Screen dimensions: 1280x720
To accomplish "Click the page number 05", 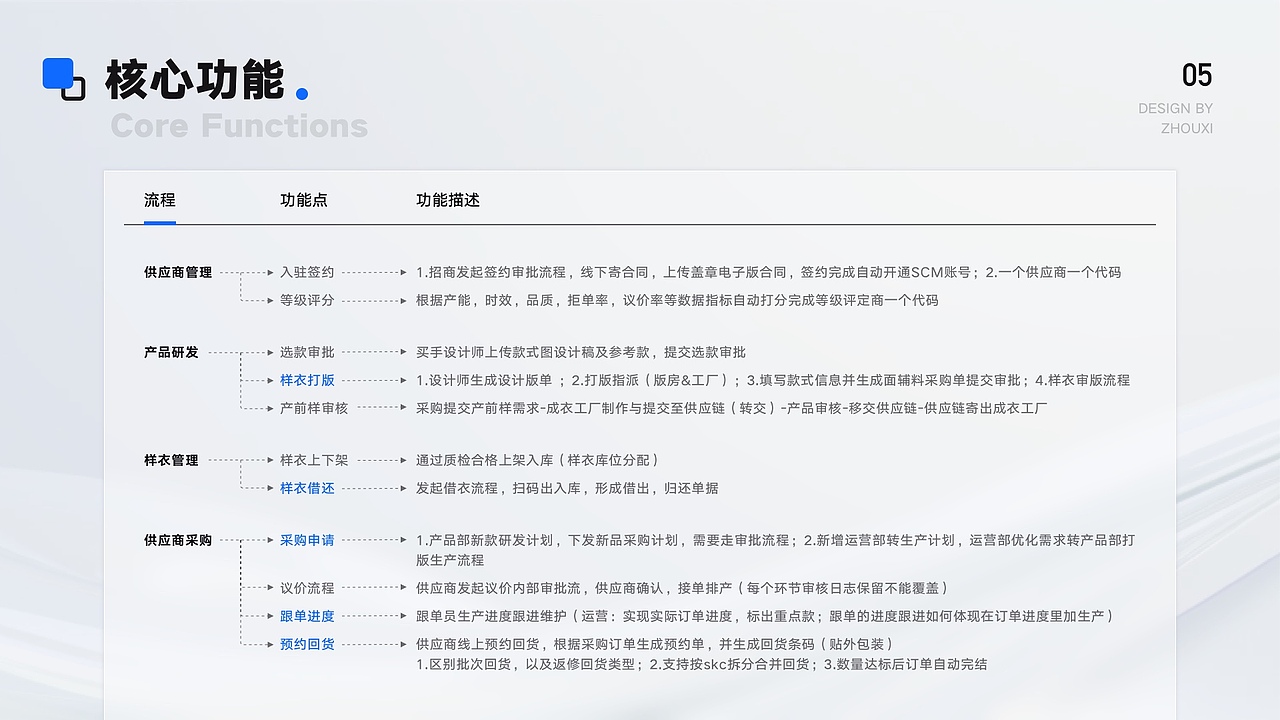I will click(x=1197, y=75).
